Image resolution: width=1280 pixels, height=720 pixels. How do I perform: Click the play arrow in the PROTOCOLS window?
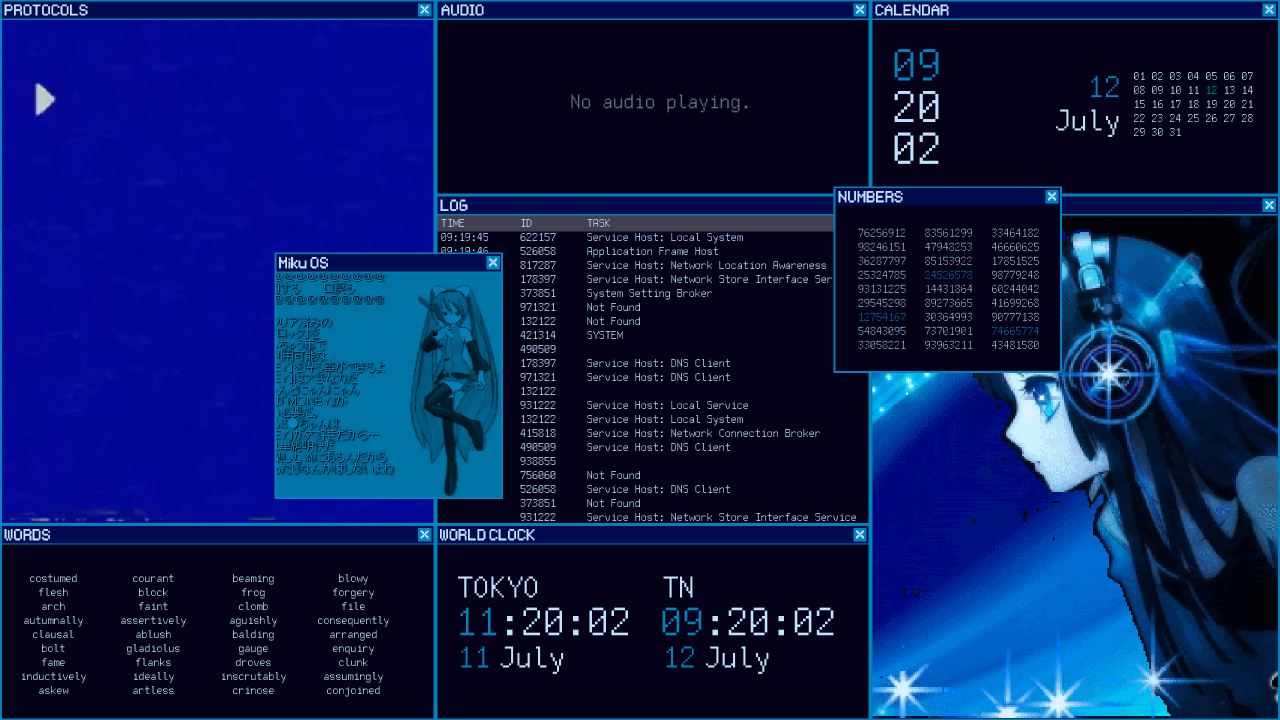45,99
